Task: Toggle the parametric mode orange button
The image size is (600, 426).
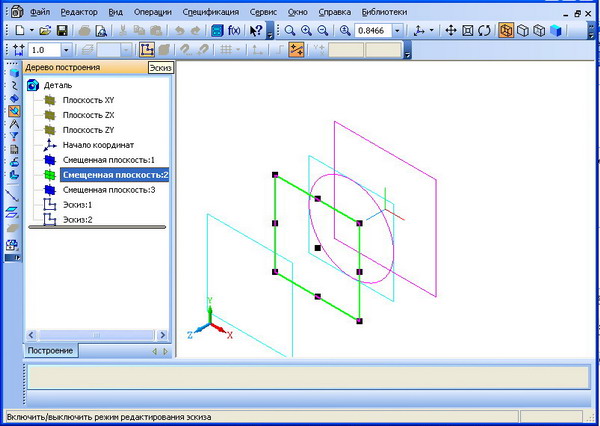Action: coord(297,50)
